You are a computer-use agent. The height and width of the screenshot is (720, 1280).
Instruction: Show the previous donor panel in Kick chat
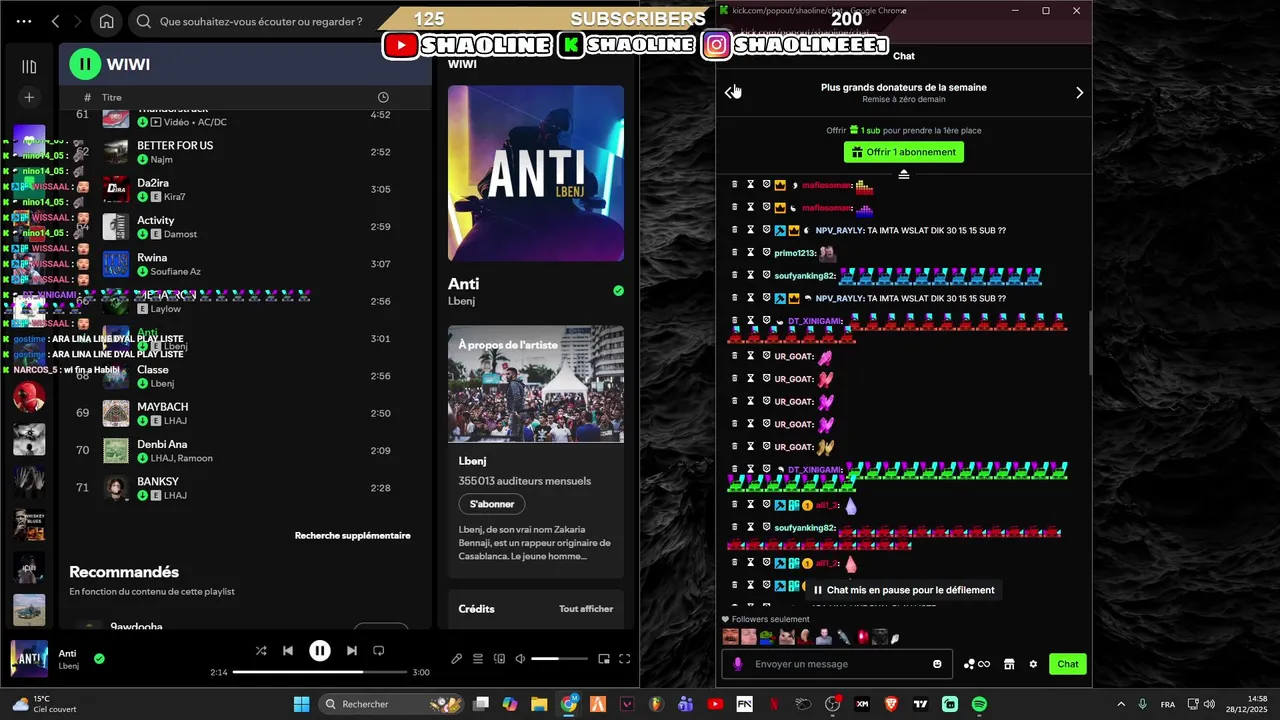[729, 92]
